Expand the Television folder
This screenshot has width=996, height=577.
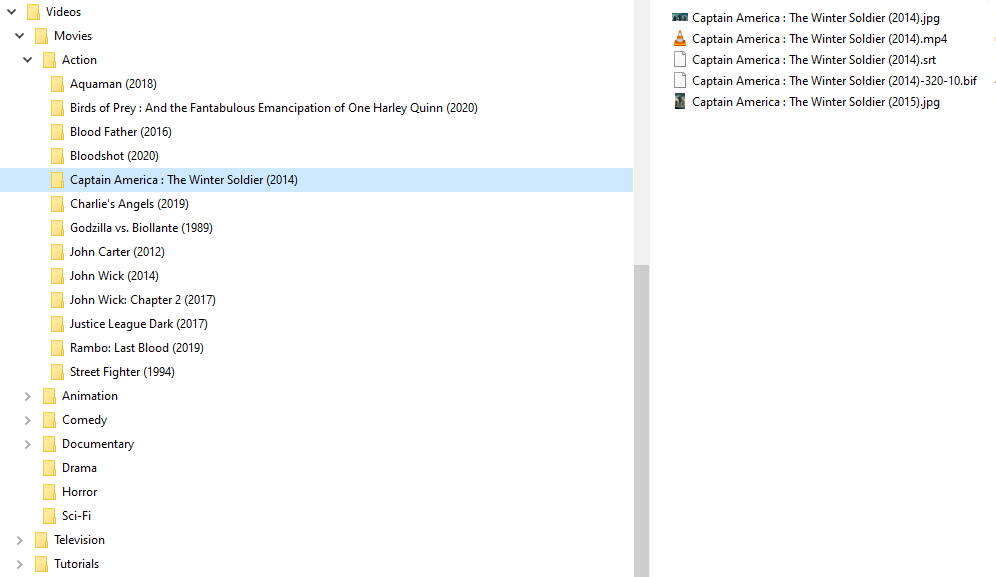pos(19,540)
